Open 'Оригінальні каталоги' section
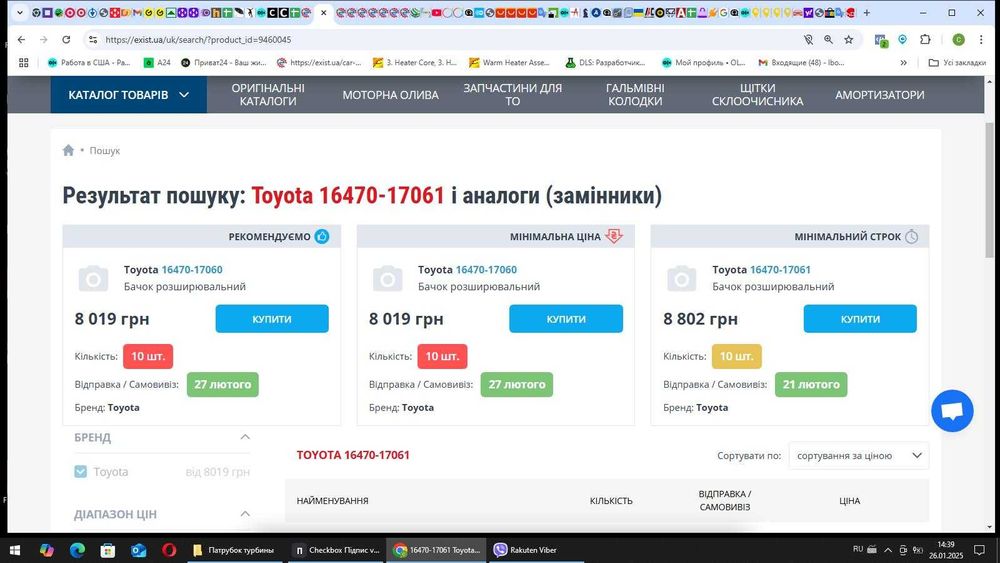1000x563 pixels. [268, 94]
